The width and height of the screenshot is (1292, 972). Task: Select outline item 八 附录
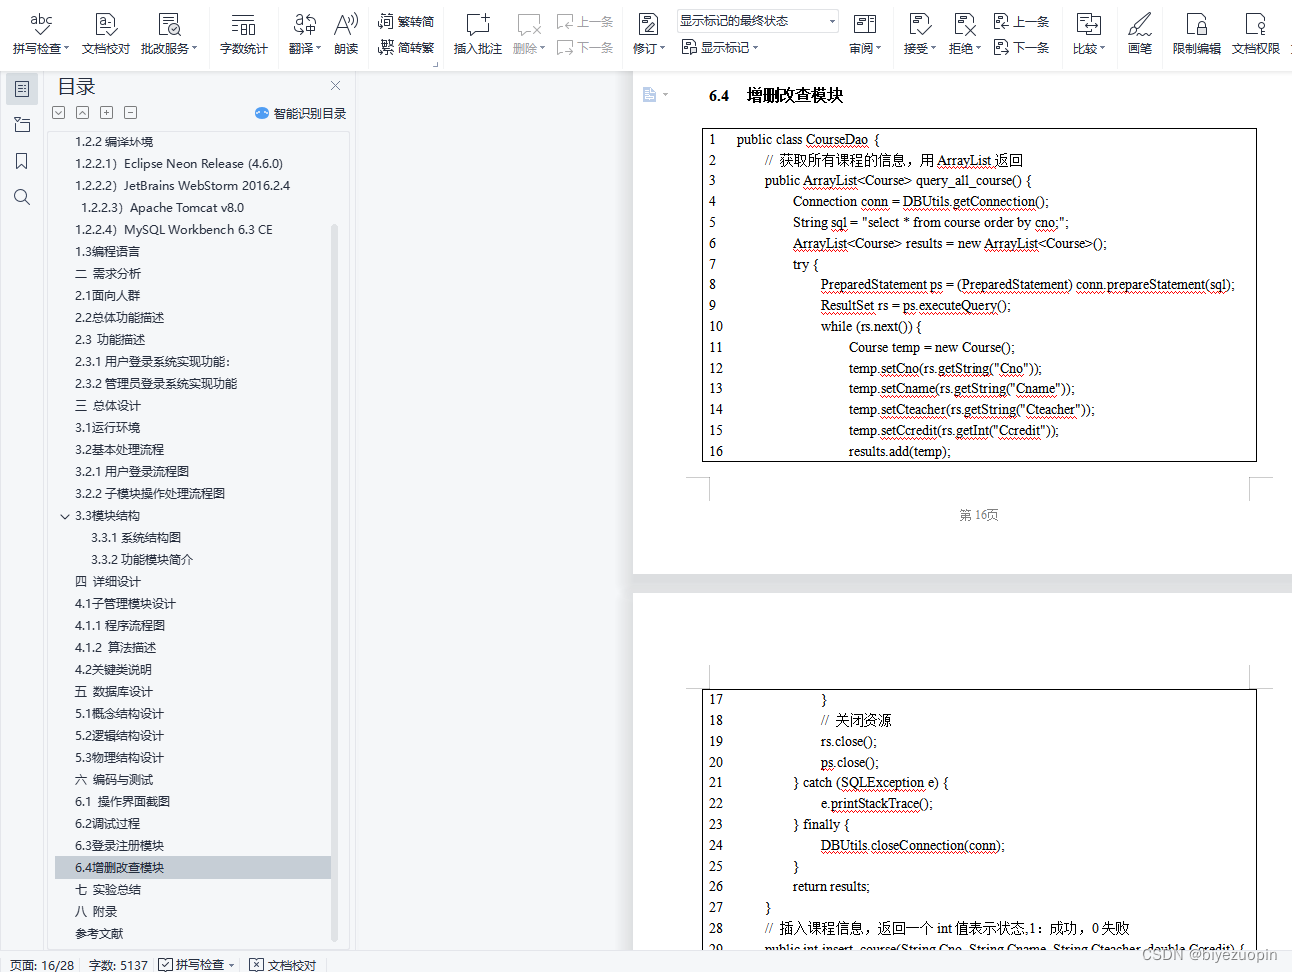pos(96,911)
